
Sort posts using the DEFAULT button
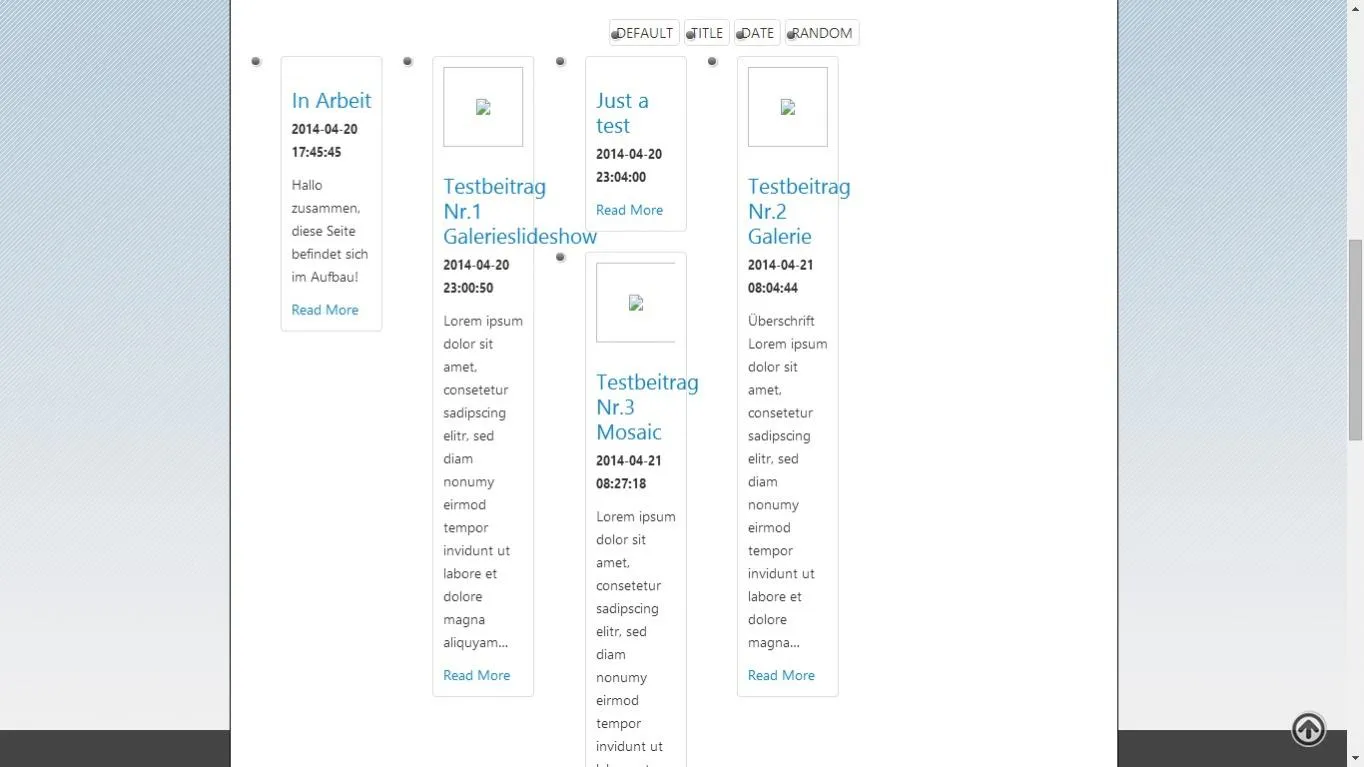644,33
